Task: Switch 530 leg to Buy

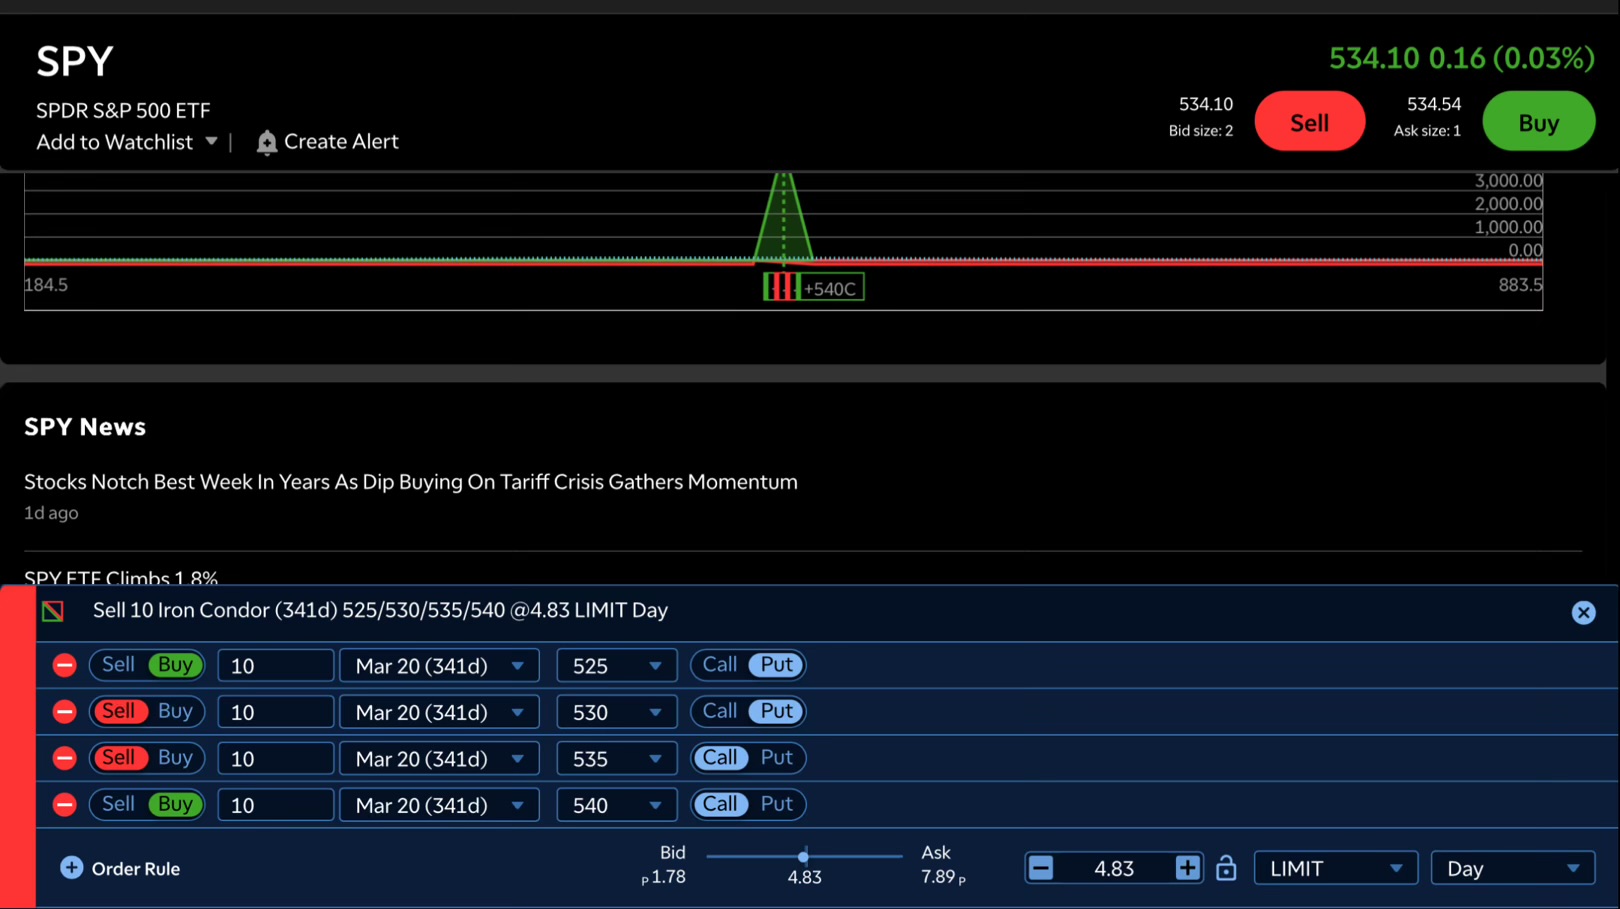Action: (x=175, y=711)
